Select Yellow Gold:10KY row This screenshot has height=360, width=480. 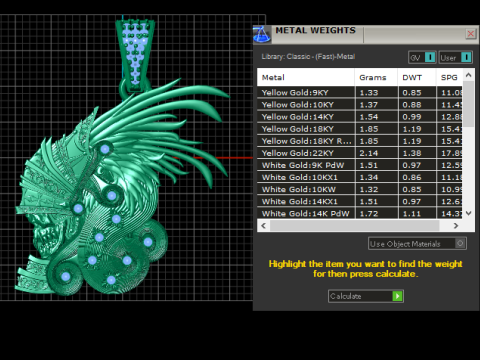[x=360, y=104]
